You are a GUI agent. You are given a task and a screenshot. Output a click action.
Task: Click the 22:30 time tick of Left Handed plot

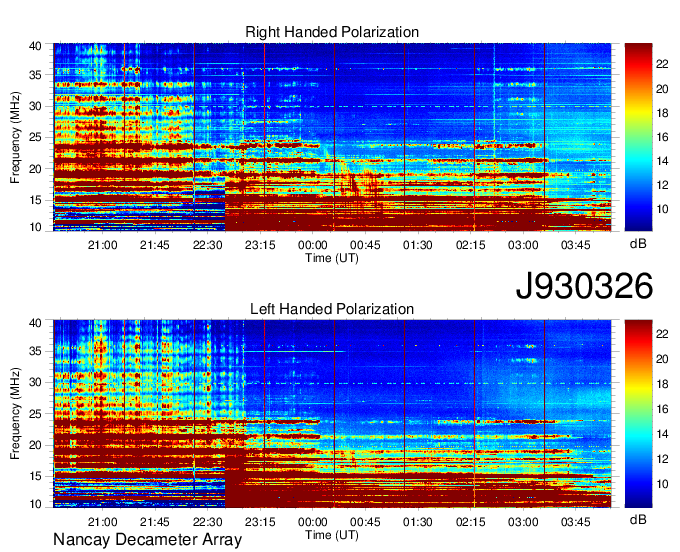coord(207,522)
